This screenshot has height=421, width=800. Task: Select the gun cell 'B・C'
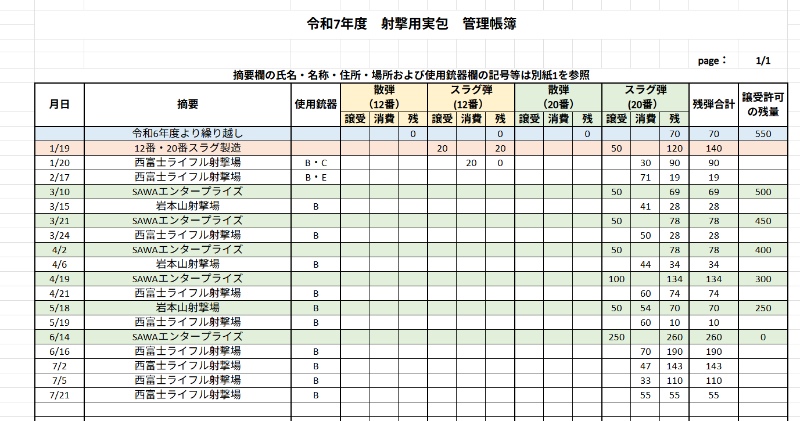click(316, 163)
